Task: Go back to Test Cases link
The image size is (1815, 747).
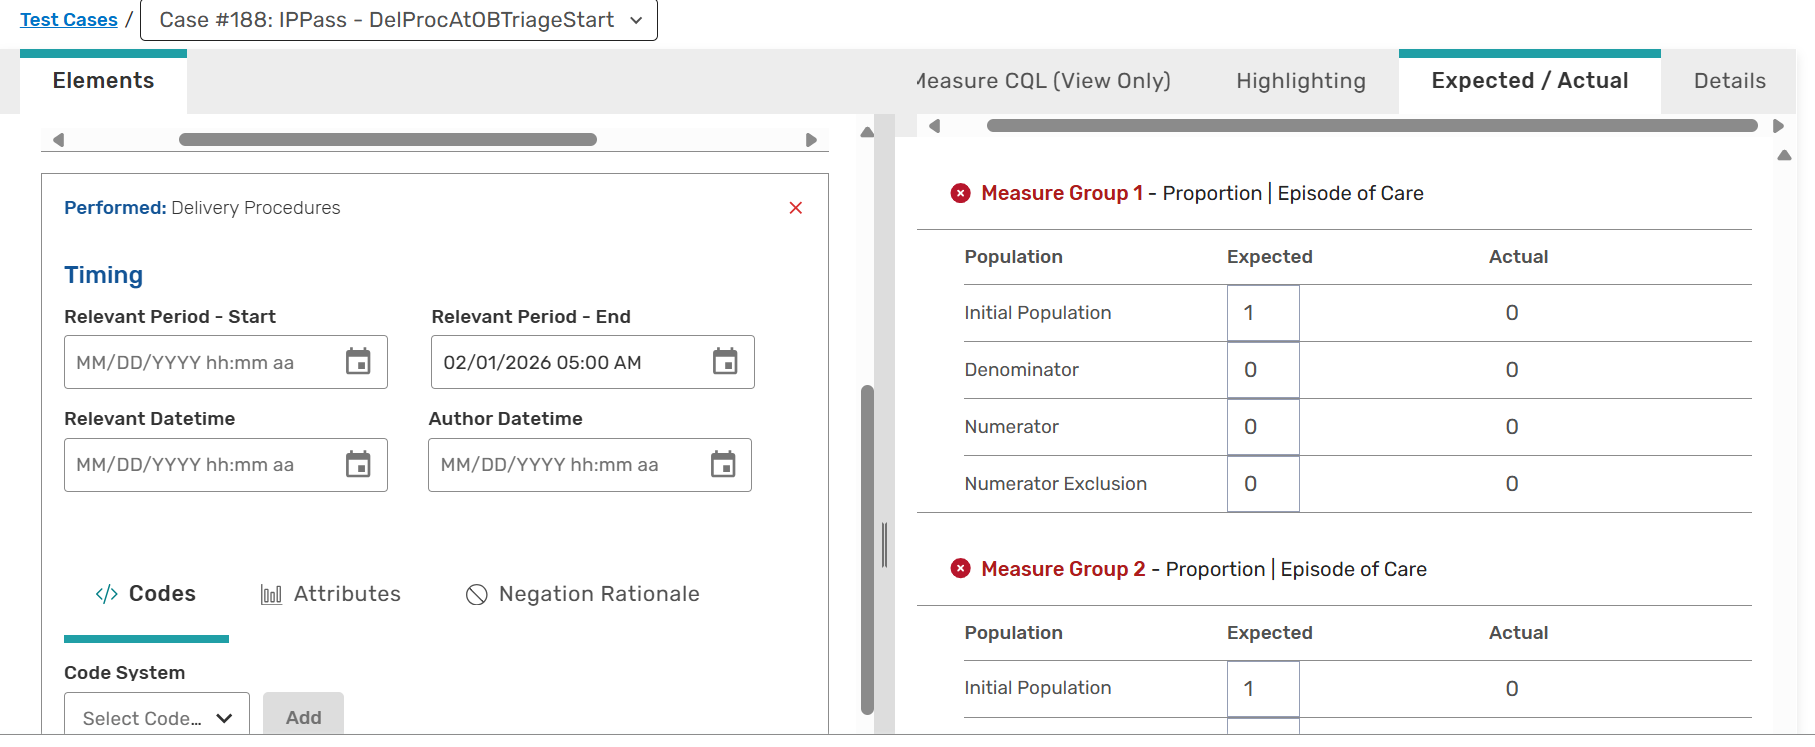Action: coord(69,20)
